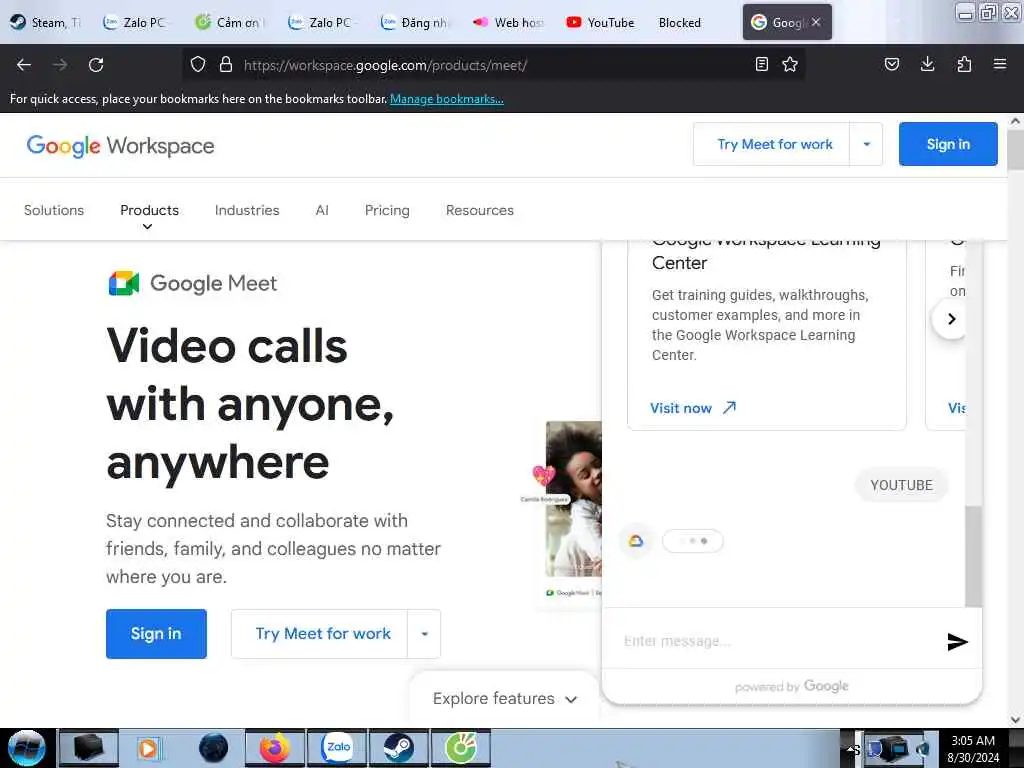Open Pricing navigation item
This screenshot has width=1024, height=768.
tap(387, 210)
